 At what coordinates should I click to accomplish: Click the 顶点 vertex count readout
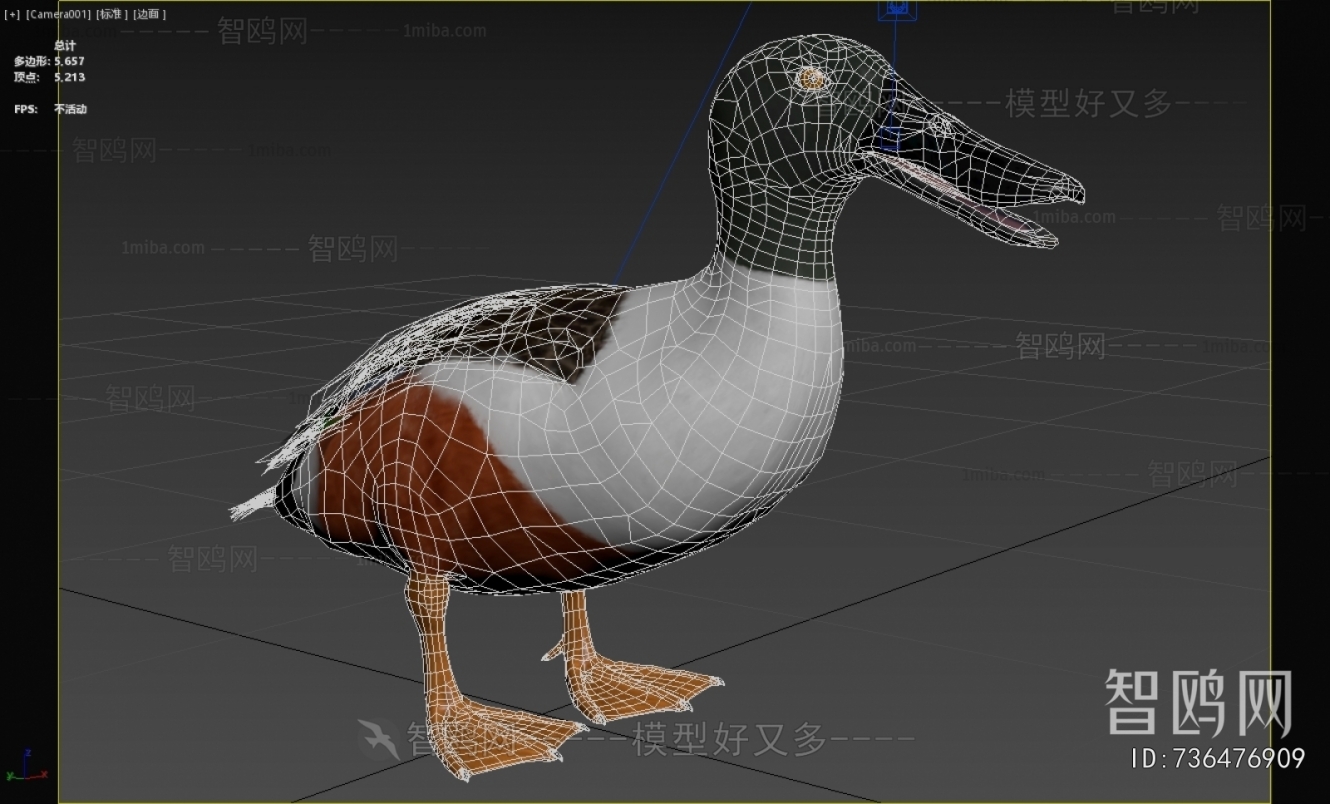tap(50, 74)
